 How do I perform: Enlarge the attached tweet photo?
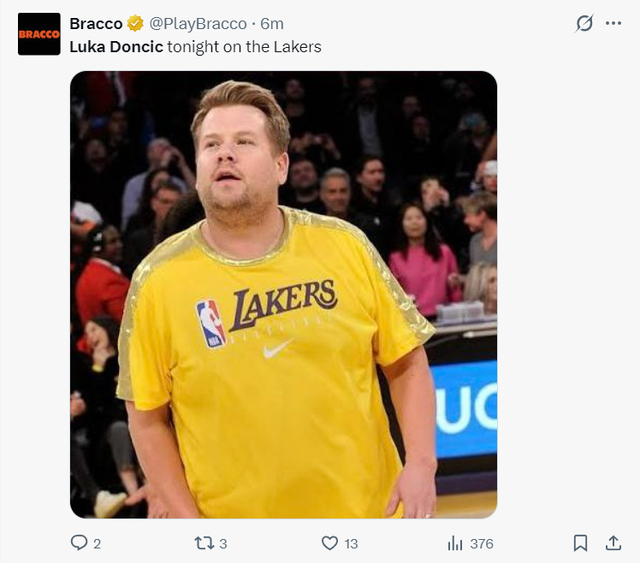coord(283,294)
